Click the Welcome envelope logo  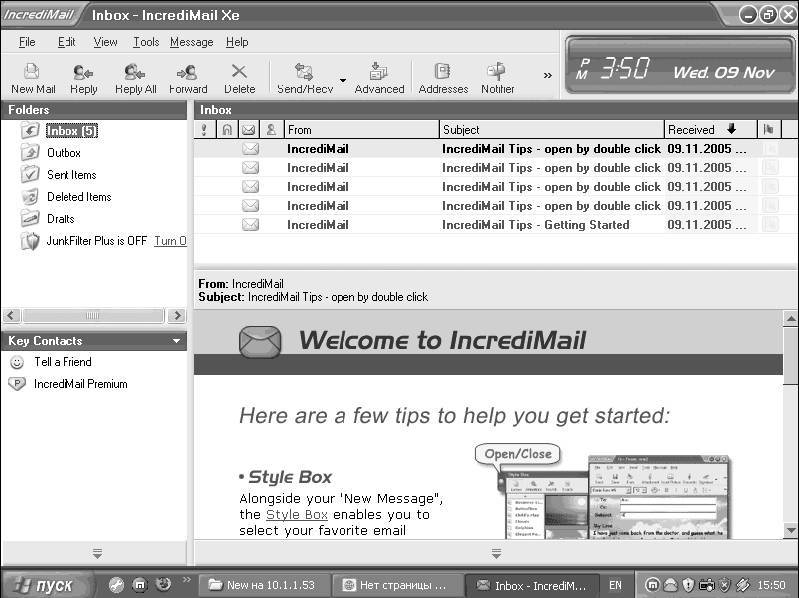(x=260, y=342)
